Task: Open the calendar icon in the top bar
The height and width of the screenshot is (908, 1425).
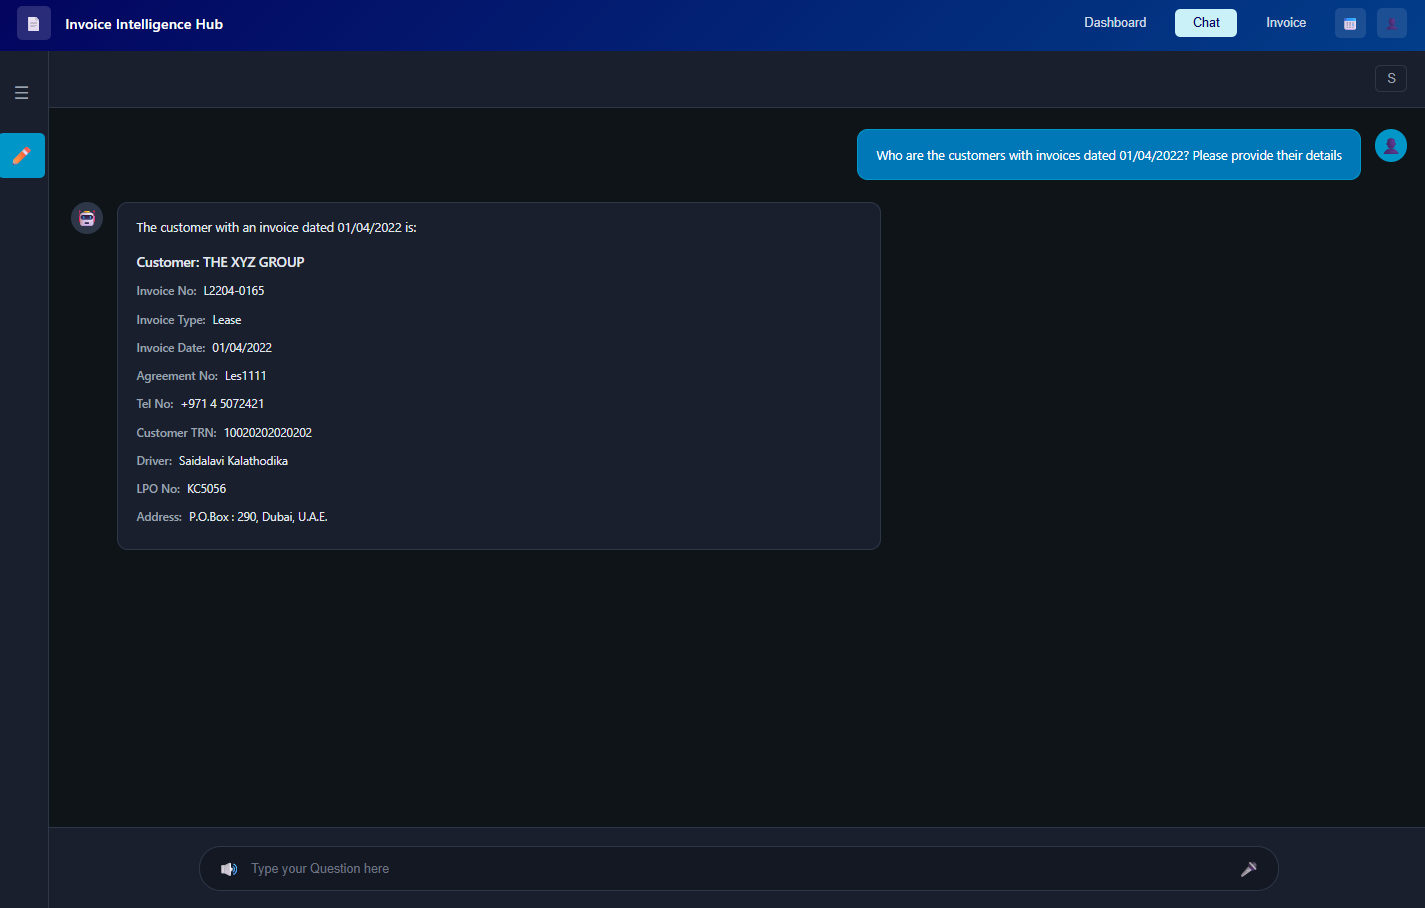Action: [x=1349, y=22]
